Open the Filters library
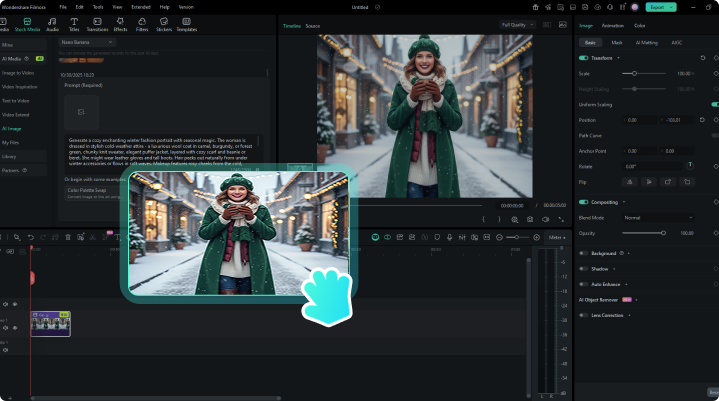Viewport: 719px width, 401px height. (x=142, y=25)
